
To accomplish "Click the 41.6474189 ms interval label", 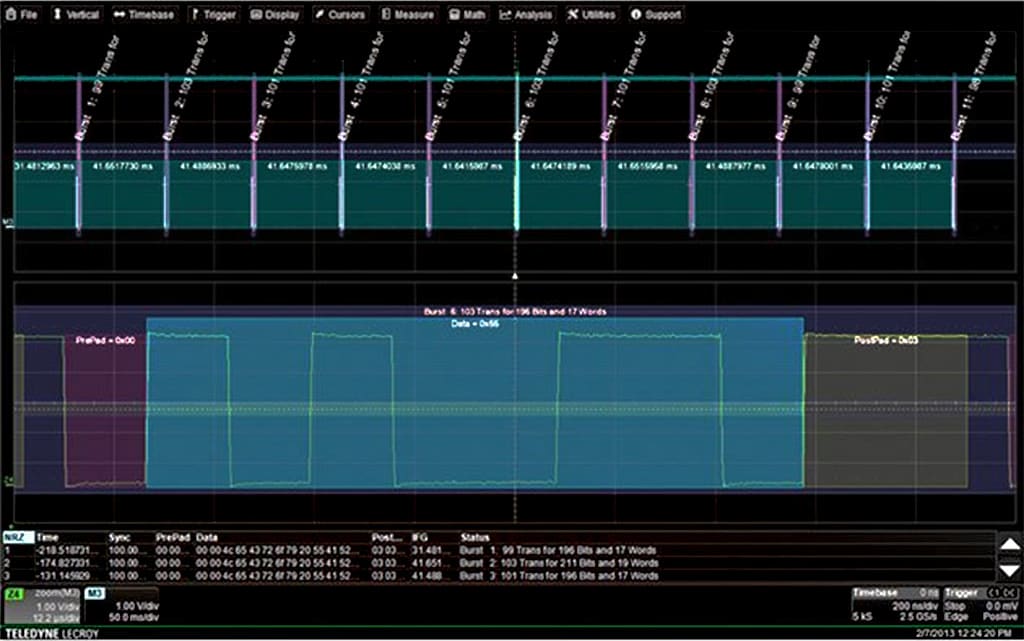I will (x=560, y=166).
